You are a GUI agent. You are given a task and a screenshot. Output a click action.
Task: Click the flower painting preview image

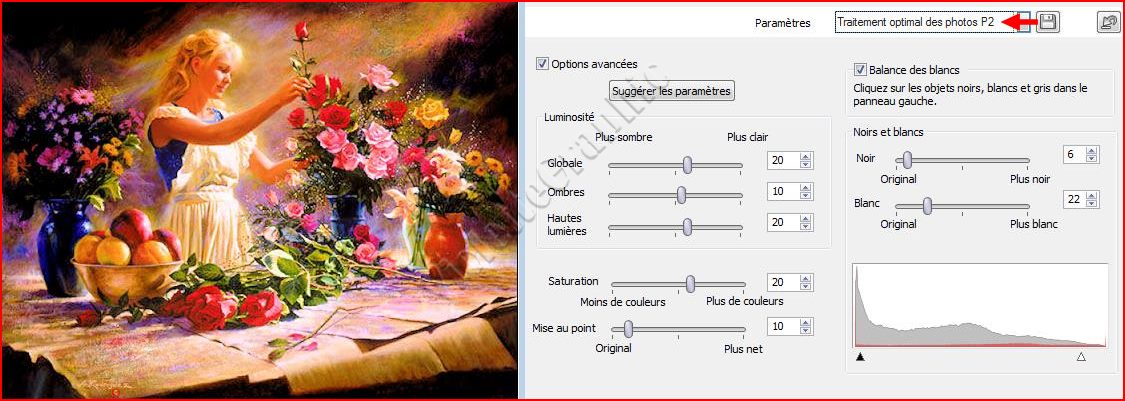click(x=259, y=200)
